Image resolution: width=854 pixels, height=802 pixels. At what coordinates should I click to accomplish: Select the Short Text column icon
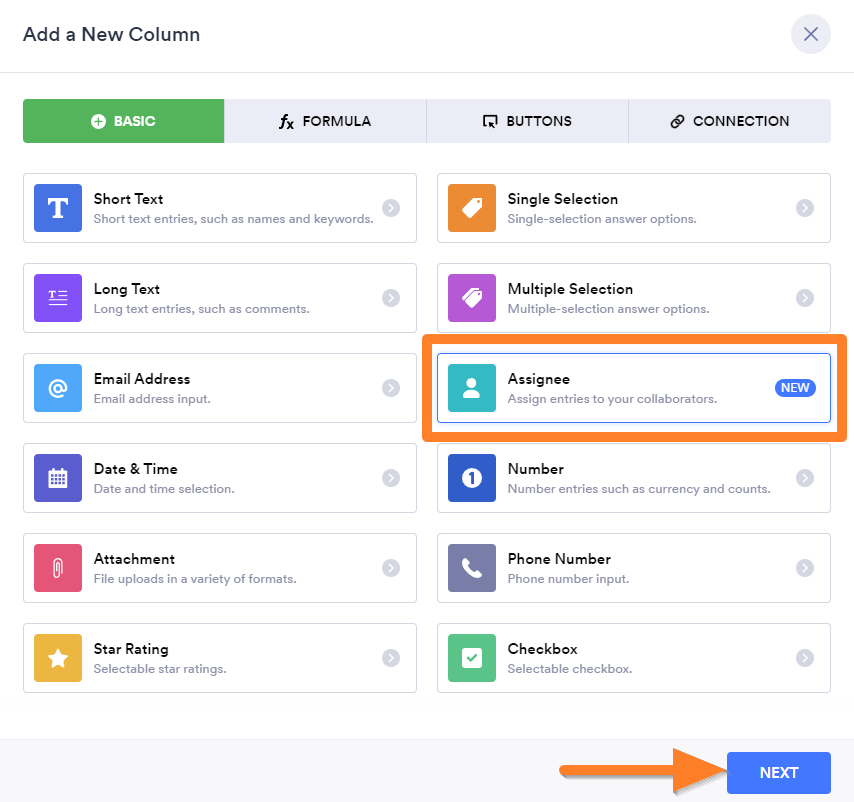[58, 208]
